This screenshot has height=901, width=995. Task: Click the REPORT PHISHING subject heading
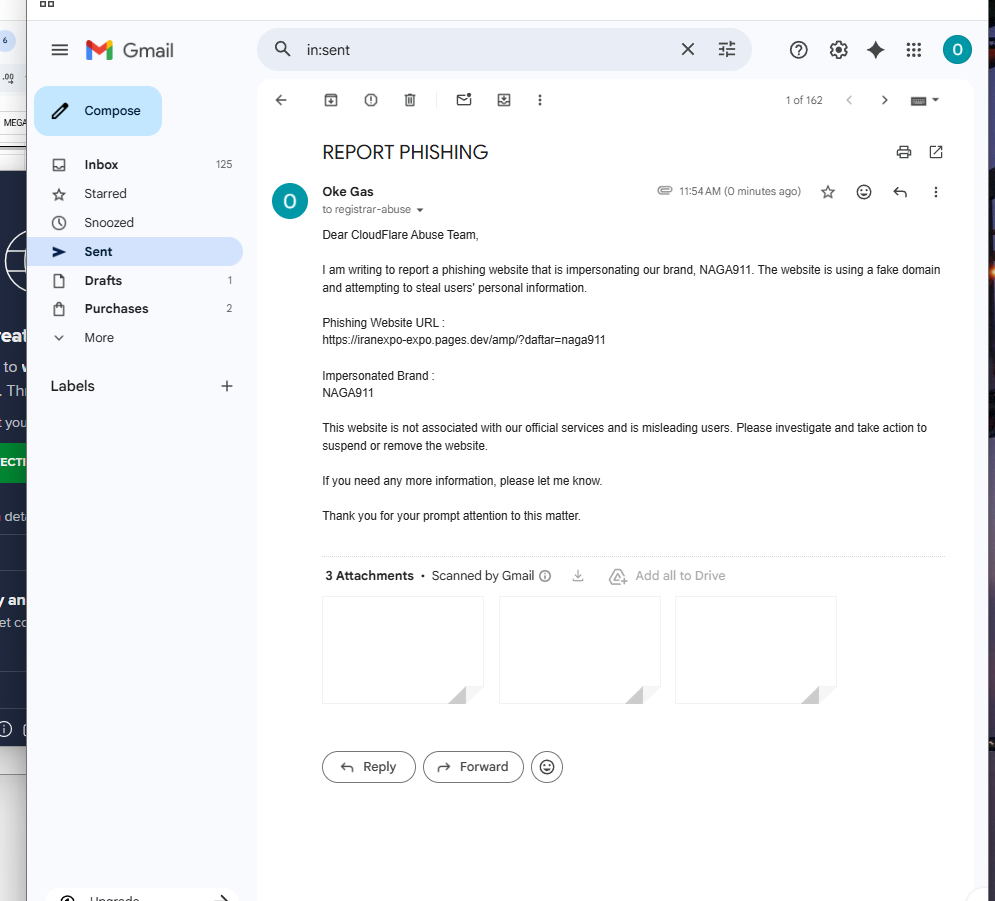click(405, 152)
